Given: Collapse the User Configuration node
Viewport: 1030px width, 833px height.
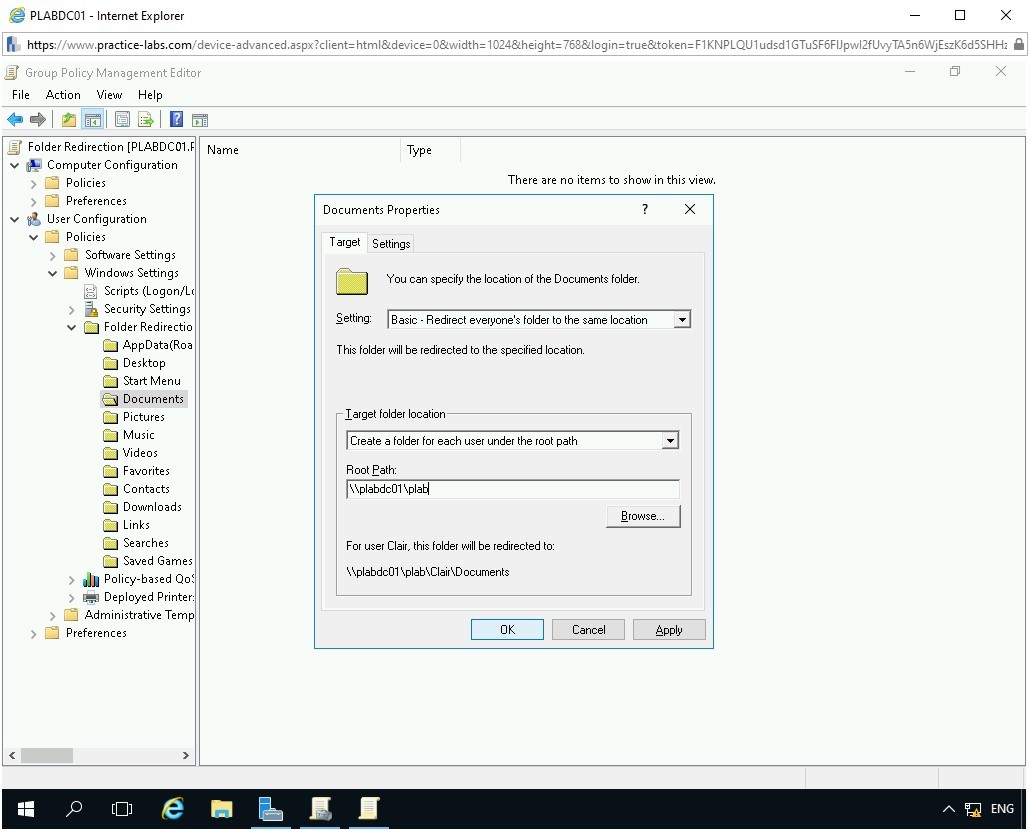Looking at the screenshot, I should point(14,219).
